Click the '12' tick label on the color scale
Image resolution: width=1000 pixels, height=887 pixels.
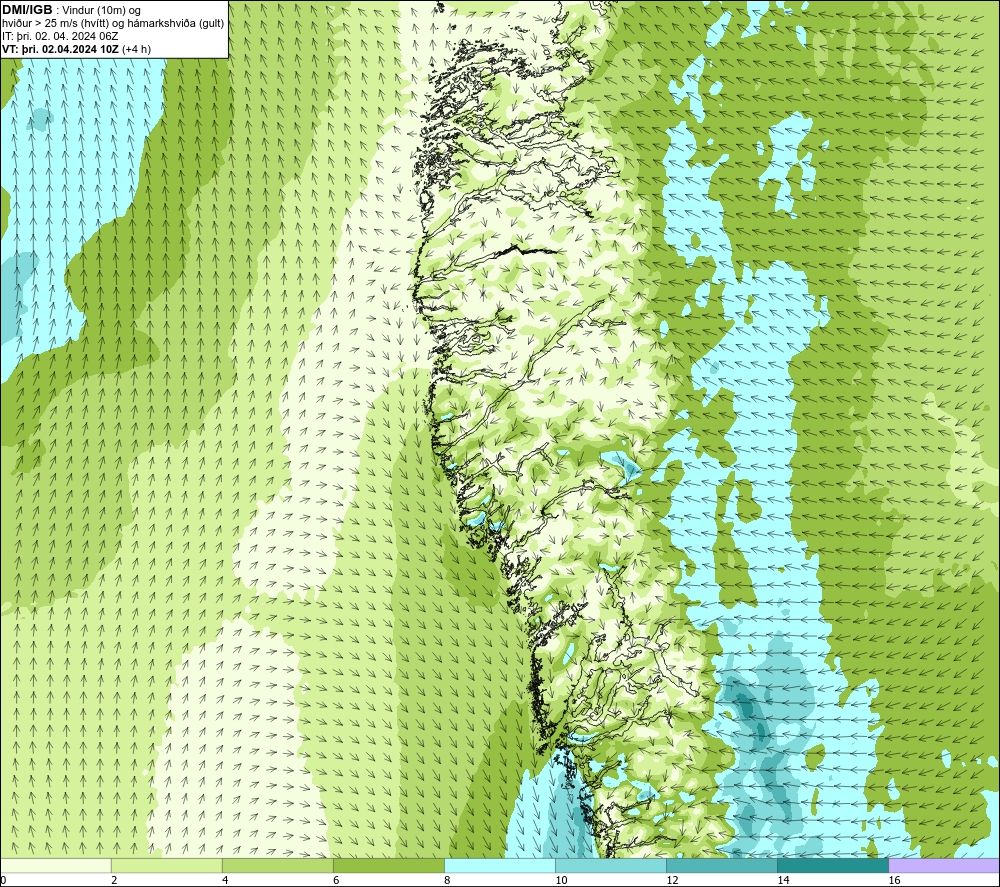coord(672,880)
